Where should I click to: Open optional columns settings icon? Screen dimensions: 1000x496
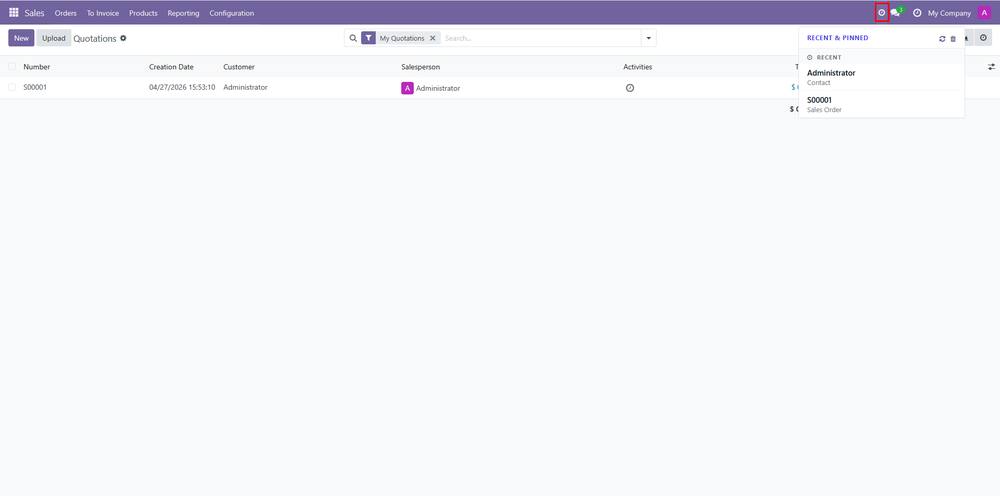[991, 67]
